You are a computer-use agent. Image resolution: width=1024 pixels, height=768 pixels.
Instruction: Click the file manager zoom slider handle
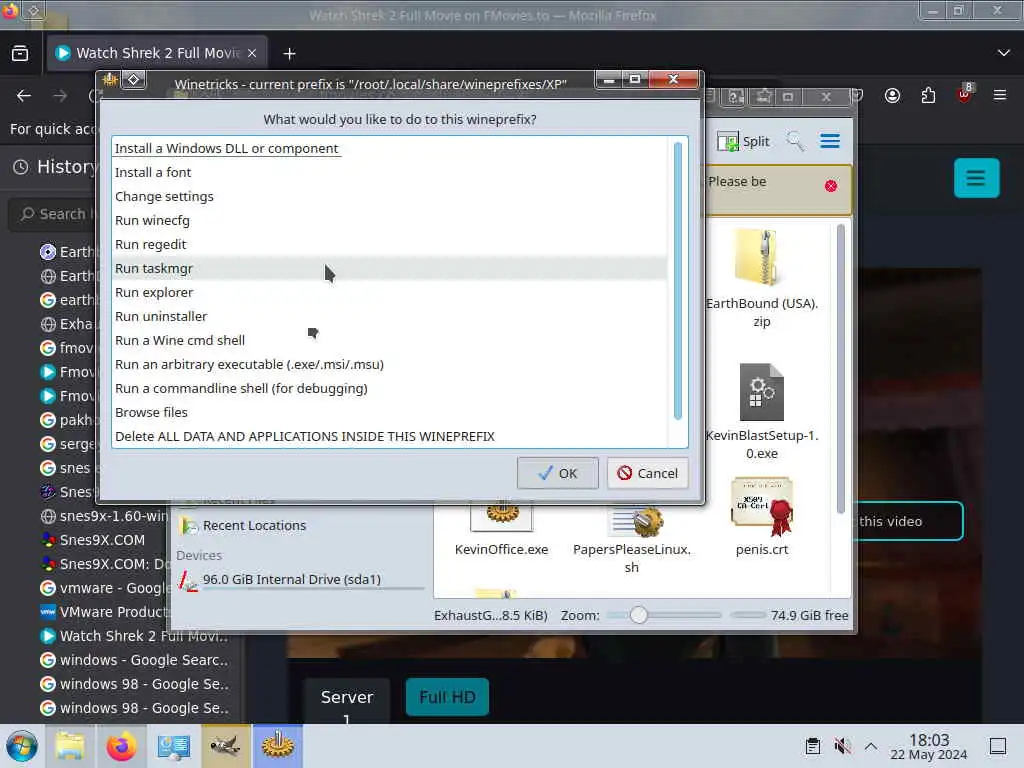639,615
